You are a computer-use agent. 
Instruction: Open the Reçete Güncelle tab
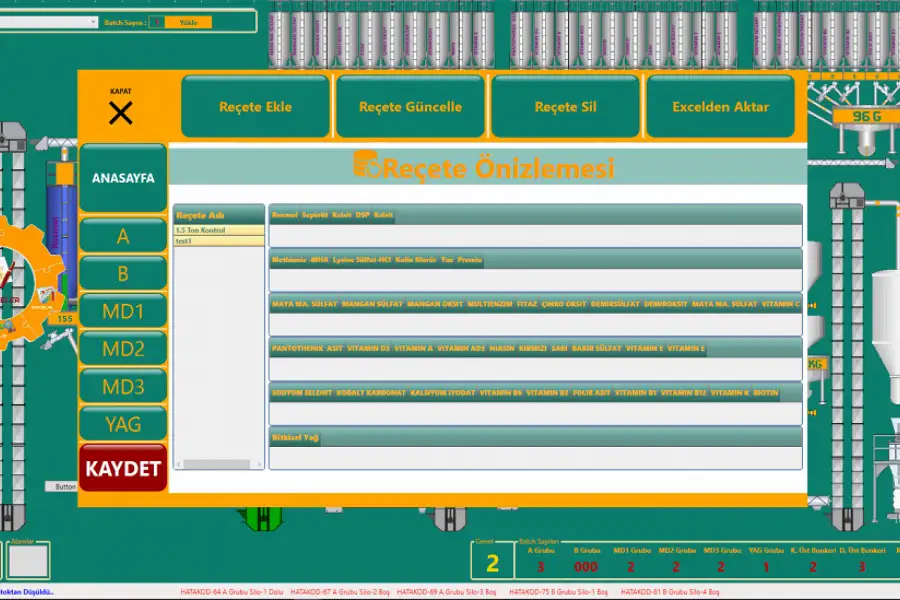pyautogui.click(x=410, y=107)
